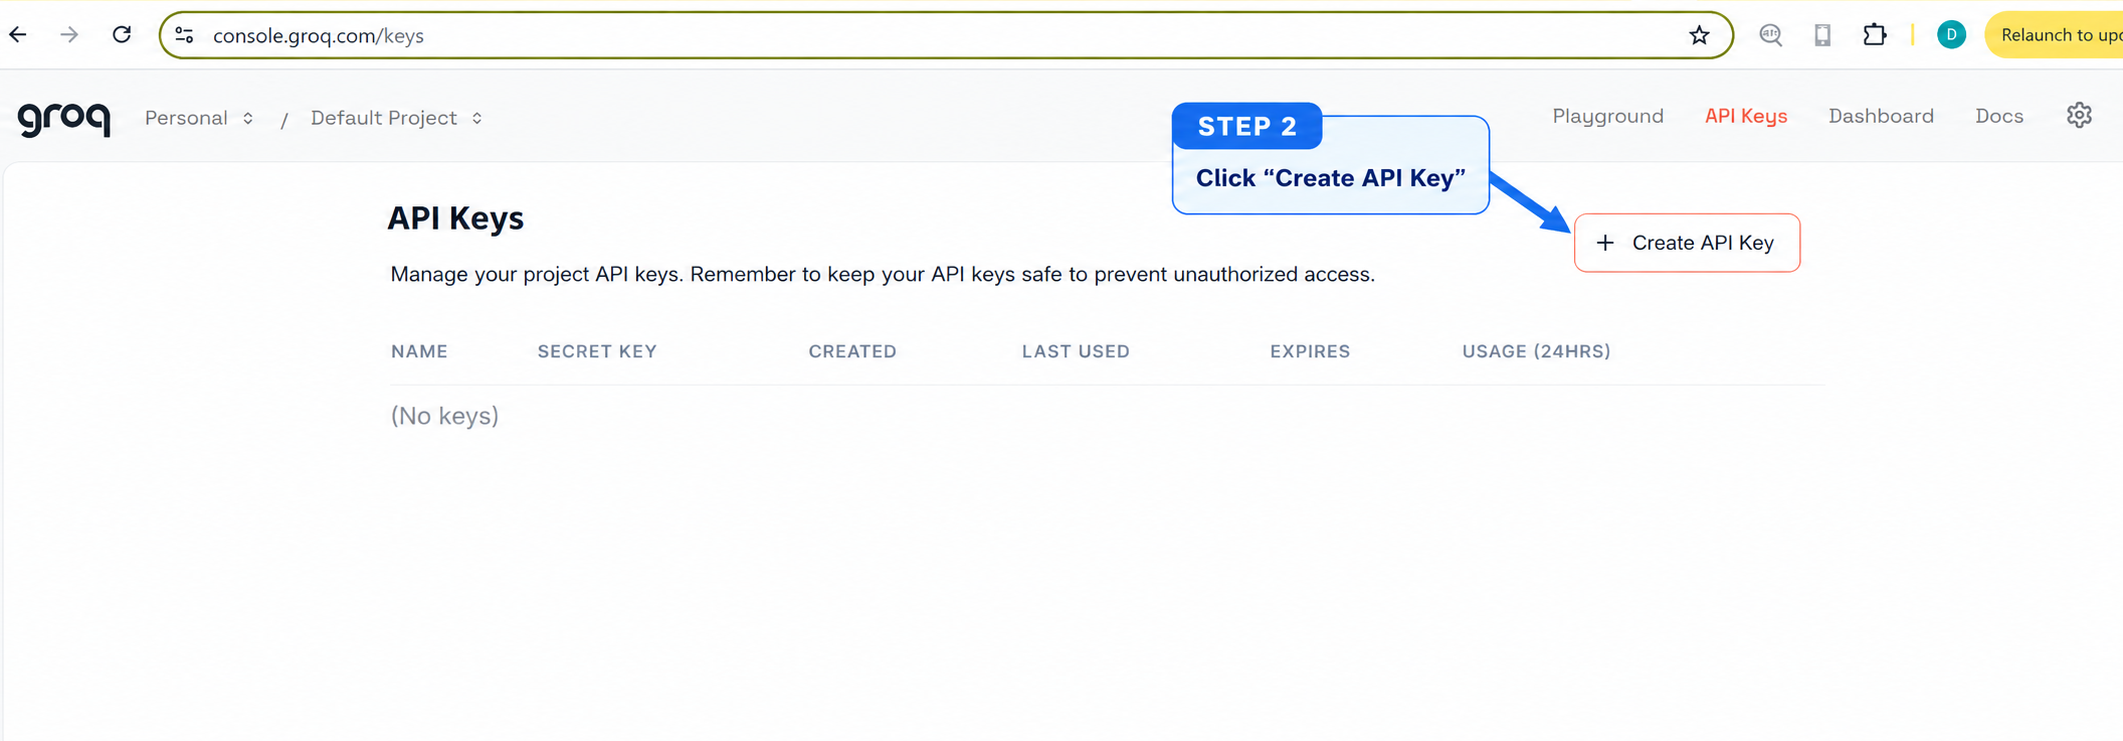Click the (No keys) placeholder text
Screen dimensions: 2123x741
pos(445,416)
